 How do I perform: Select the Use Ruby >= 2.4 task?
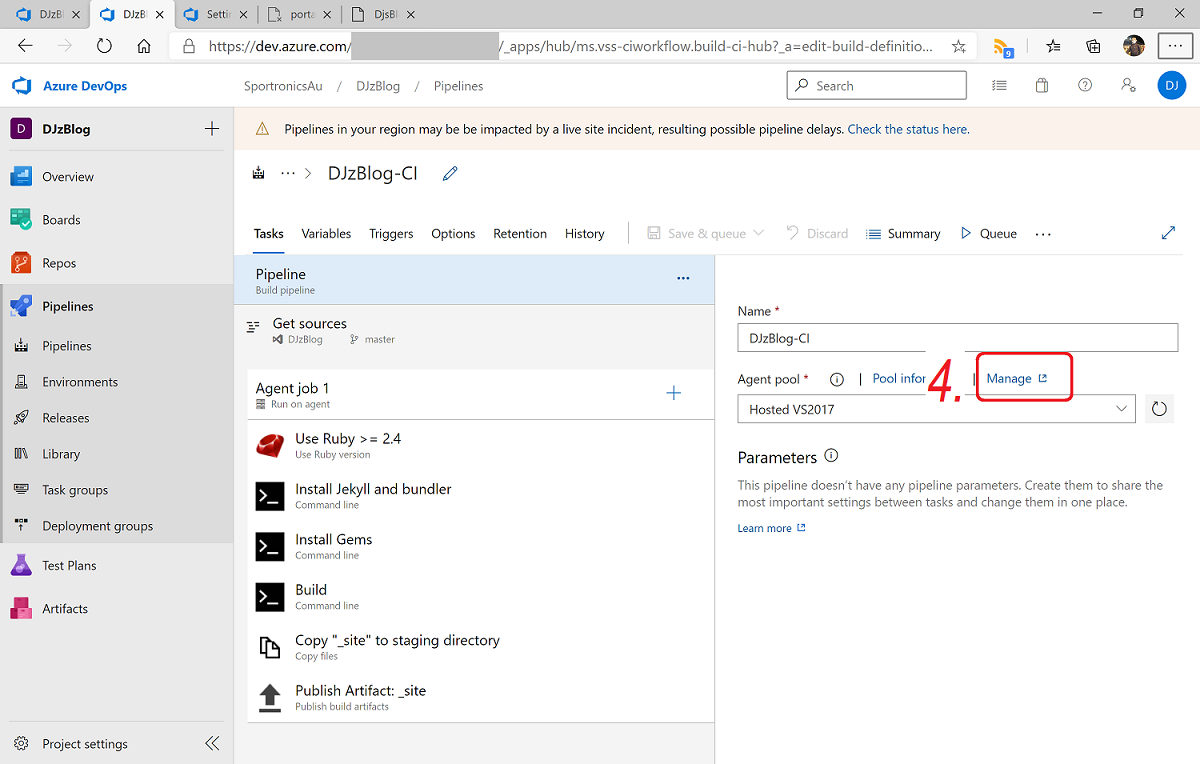point(481,445)
